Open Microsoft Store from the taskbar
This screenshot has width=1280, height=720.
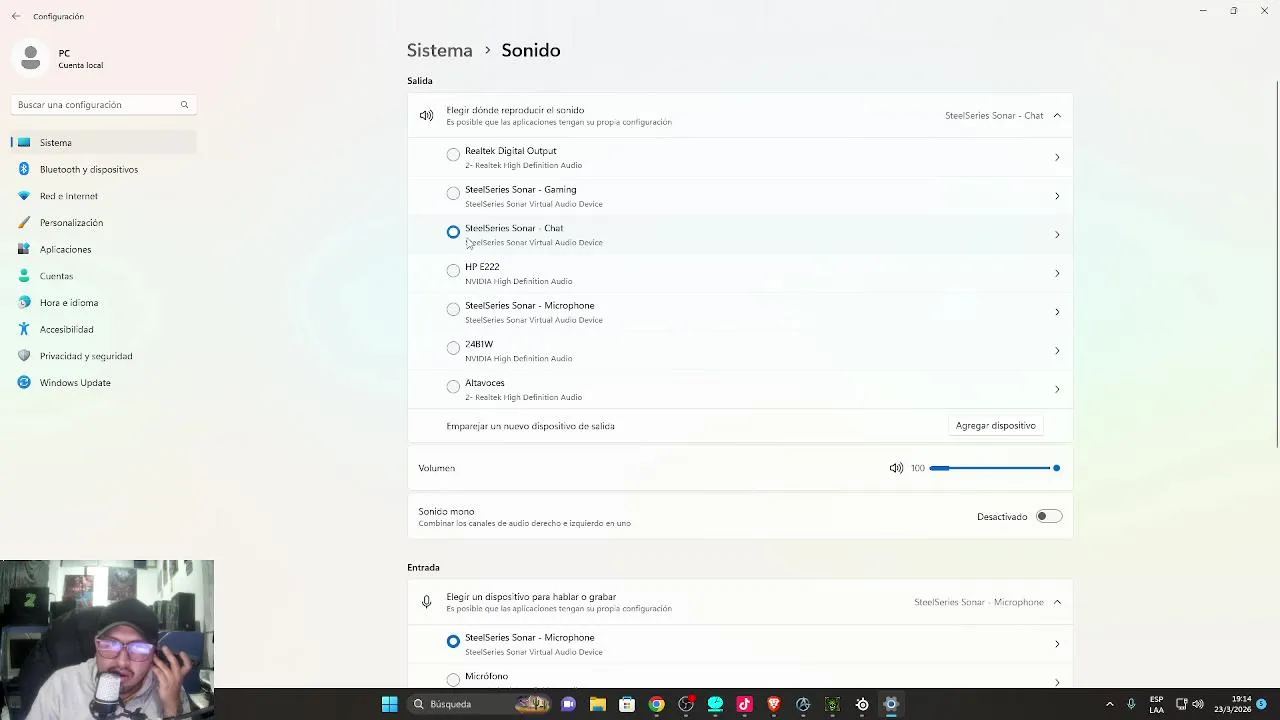627,704
